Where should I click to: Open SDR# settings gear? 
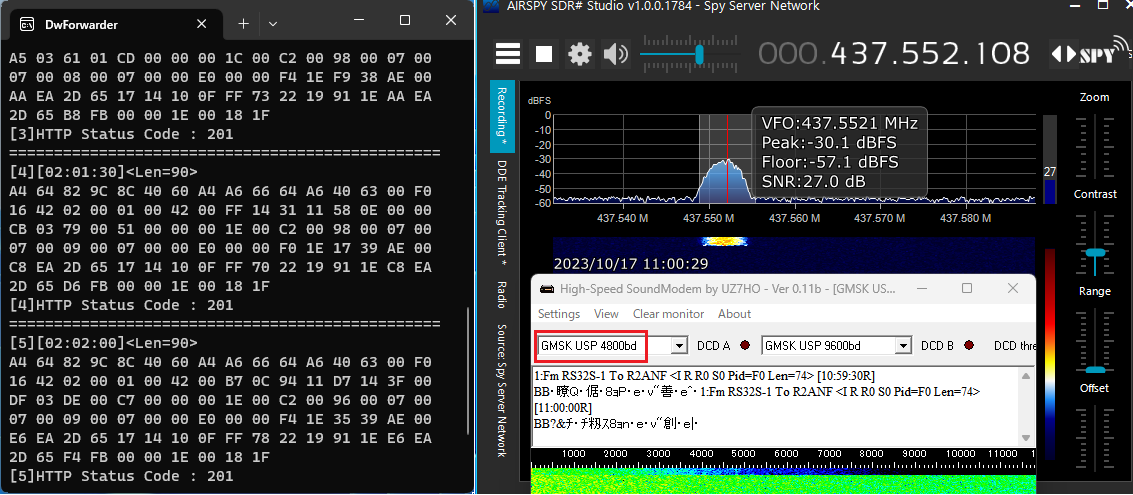pyautogui.click(x=579, y=54)
